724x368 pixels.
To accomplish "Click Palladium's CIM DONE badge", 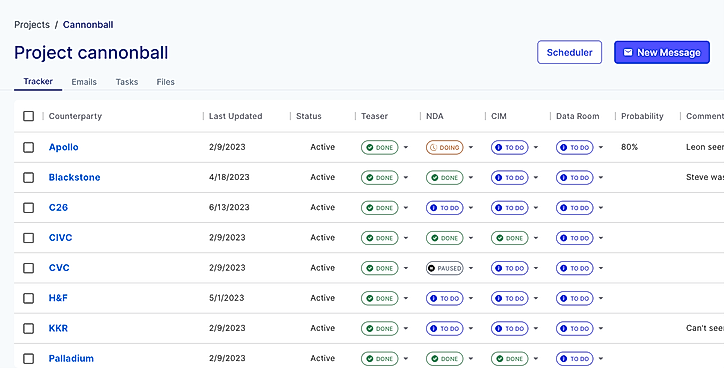I will pos(509,358).
